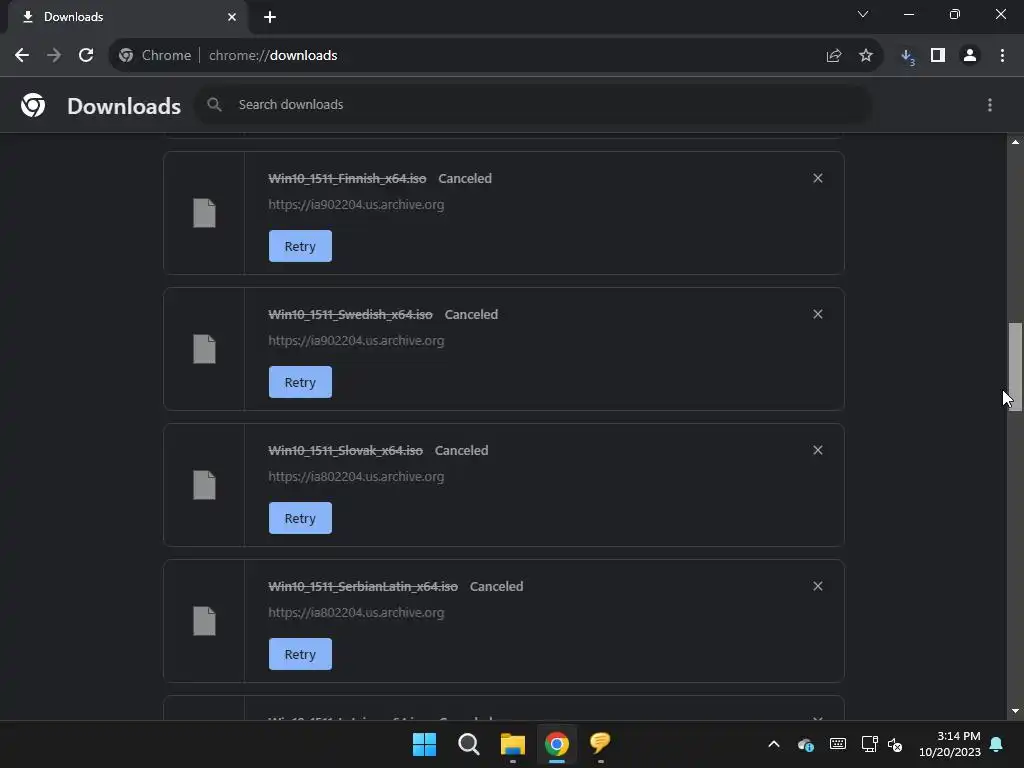Retry the Win10_1511_Slovak_x64.iso download
This screenshot has height=768, width=1024.
300,518
